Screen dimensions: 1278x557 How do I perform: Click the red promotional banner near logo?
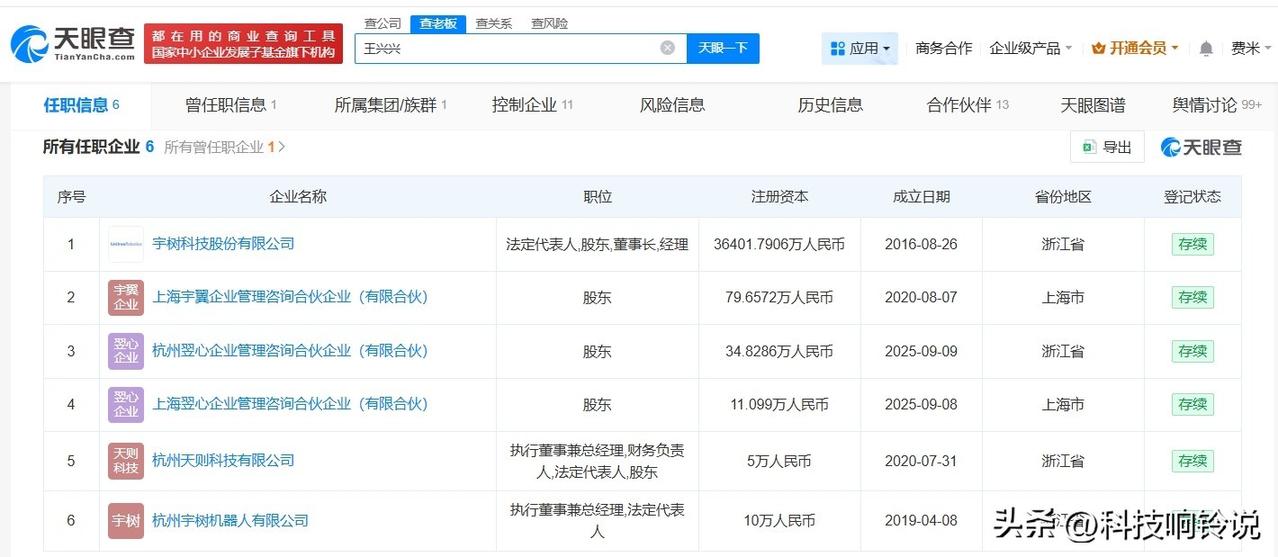tap(243, 44)
